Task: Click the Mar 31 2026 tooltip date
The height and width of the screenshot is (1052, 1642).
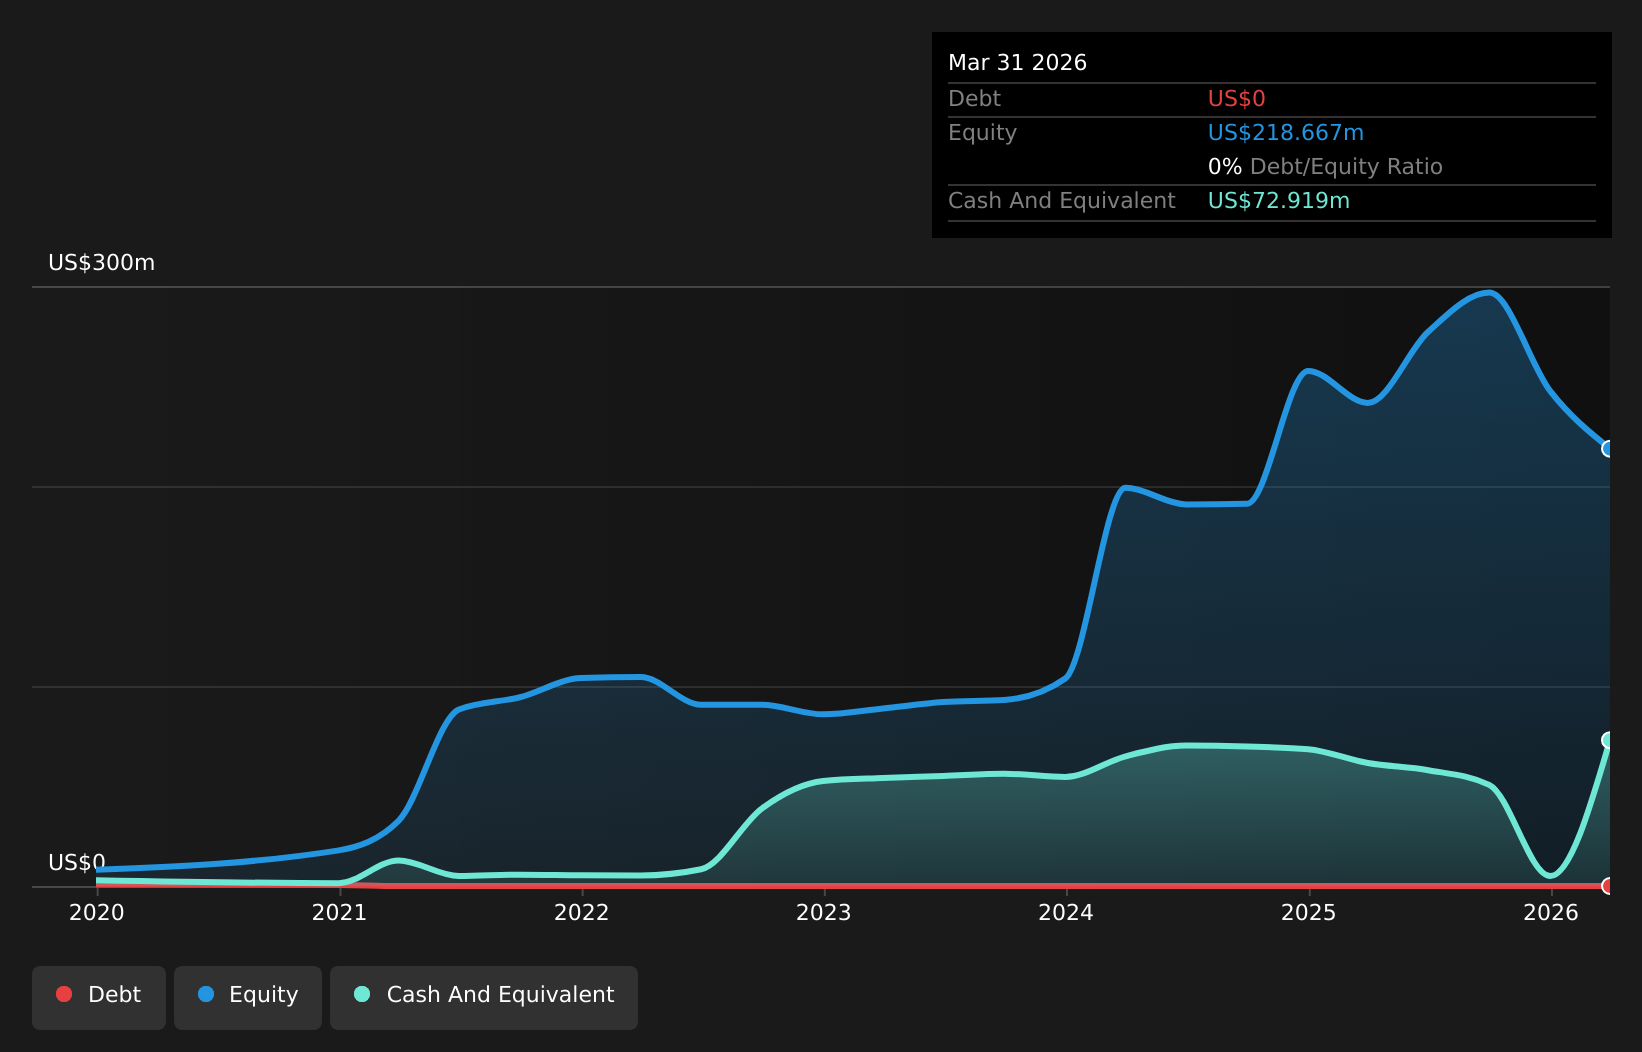Action: [1017, 63]
